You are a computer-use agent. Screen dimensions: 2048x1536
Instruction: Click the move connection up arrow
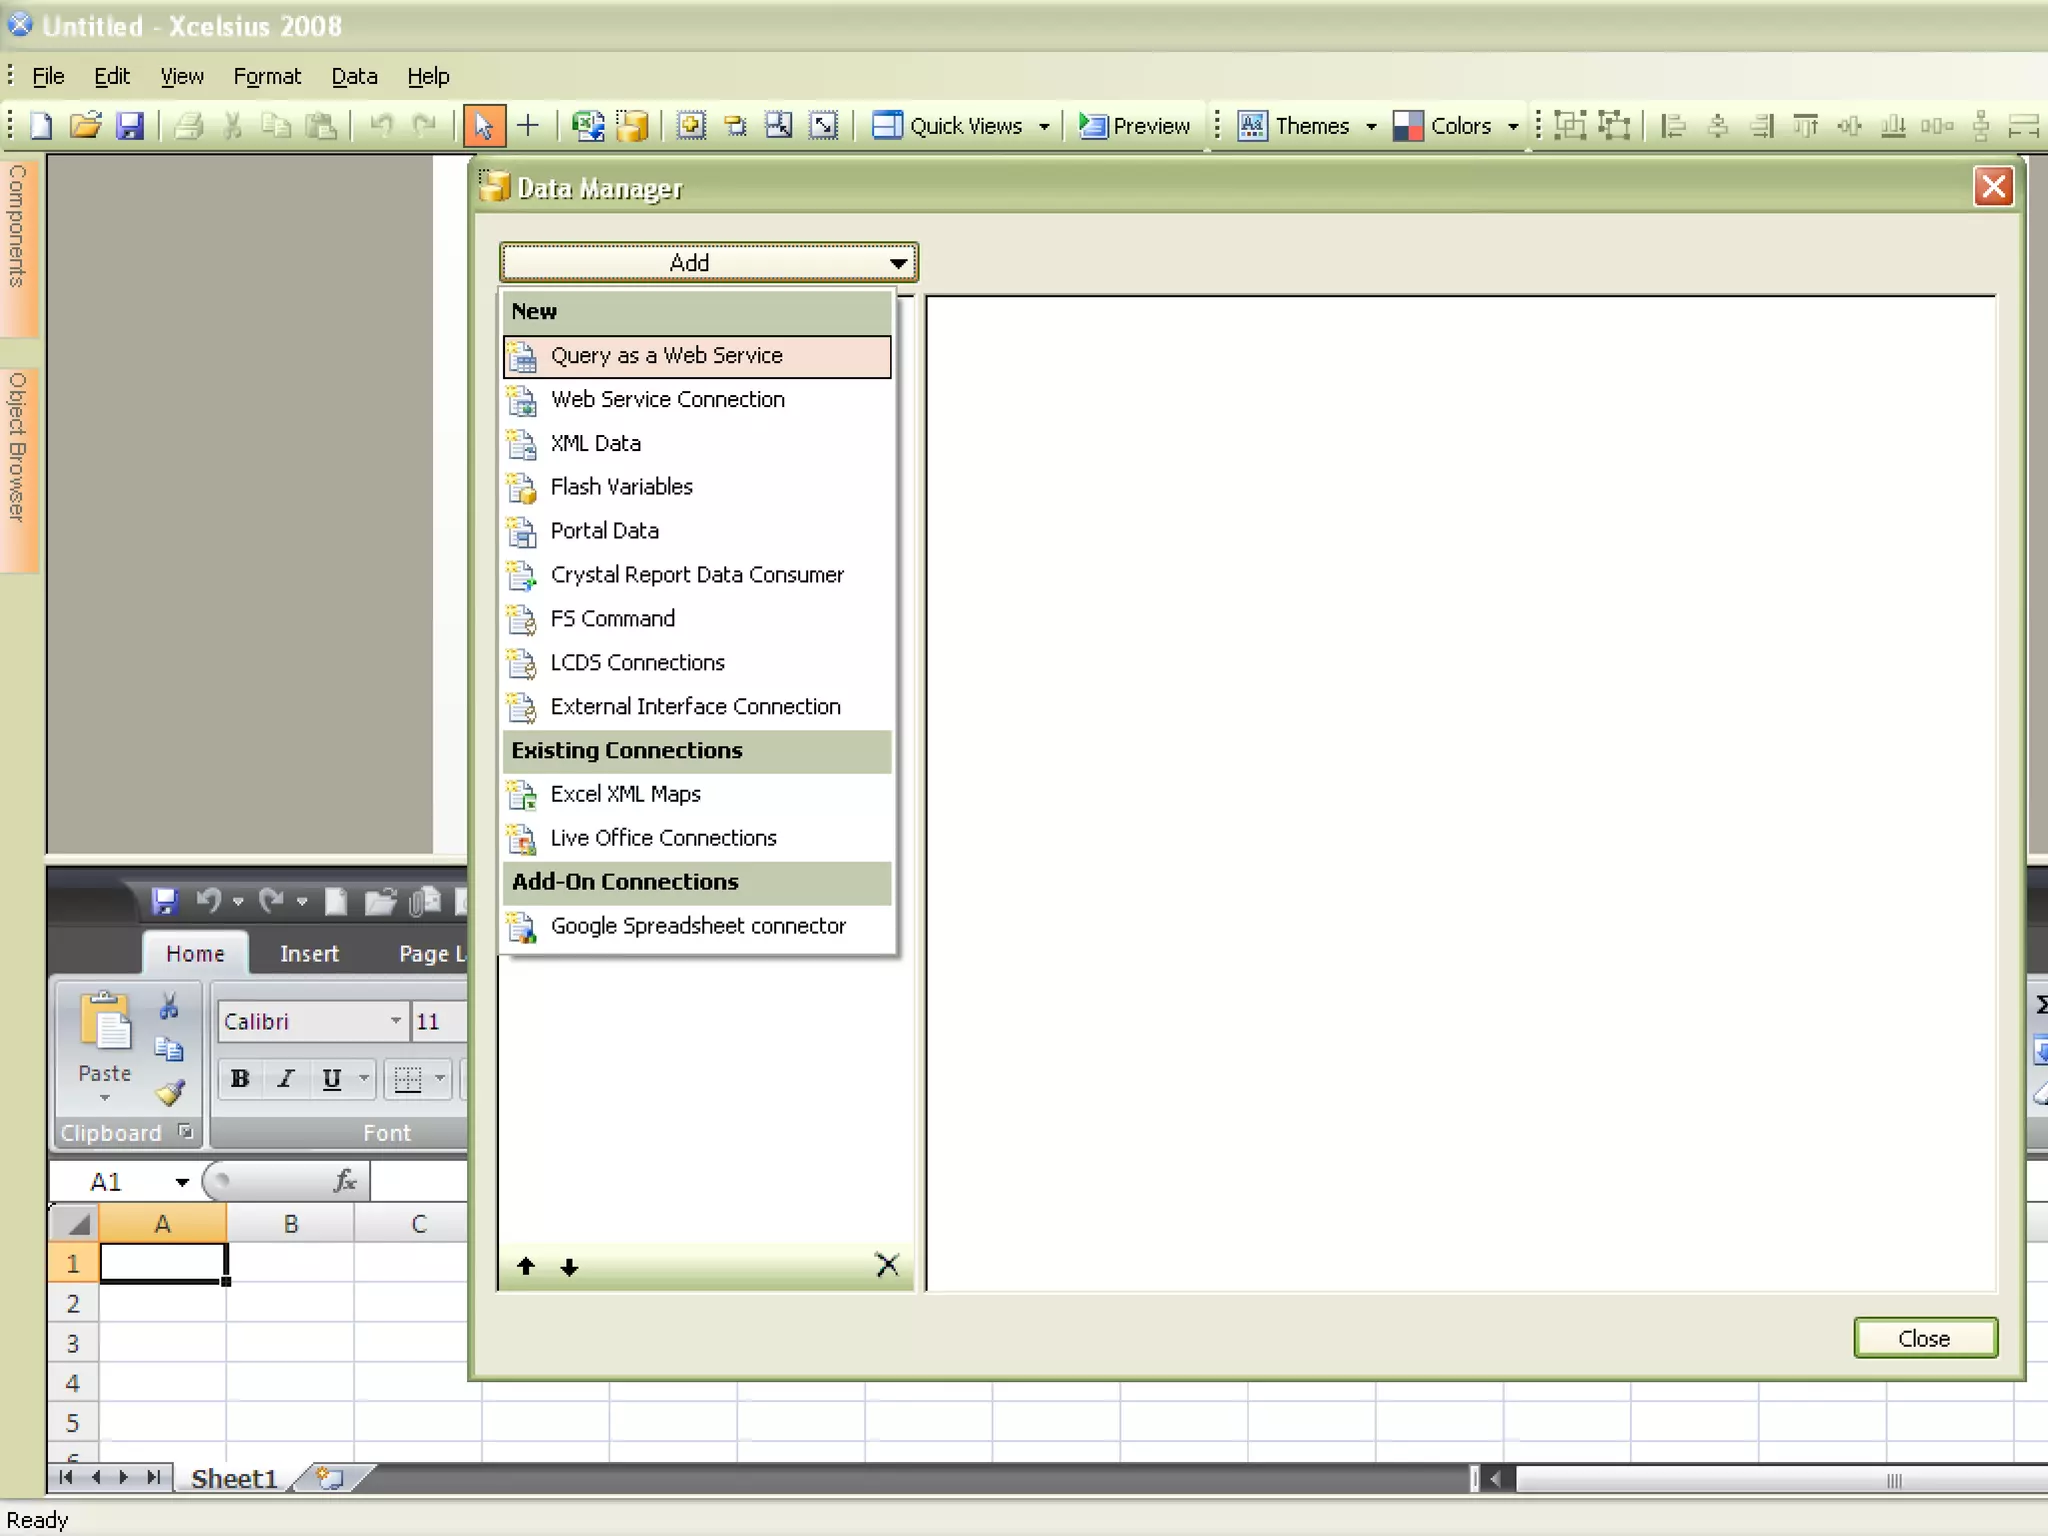(526, 1267)
